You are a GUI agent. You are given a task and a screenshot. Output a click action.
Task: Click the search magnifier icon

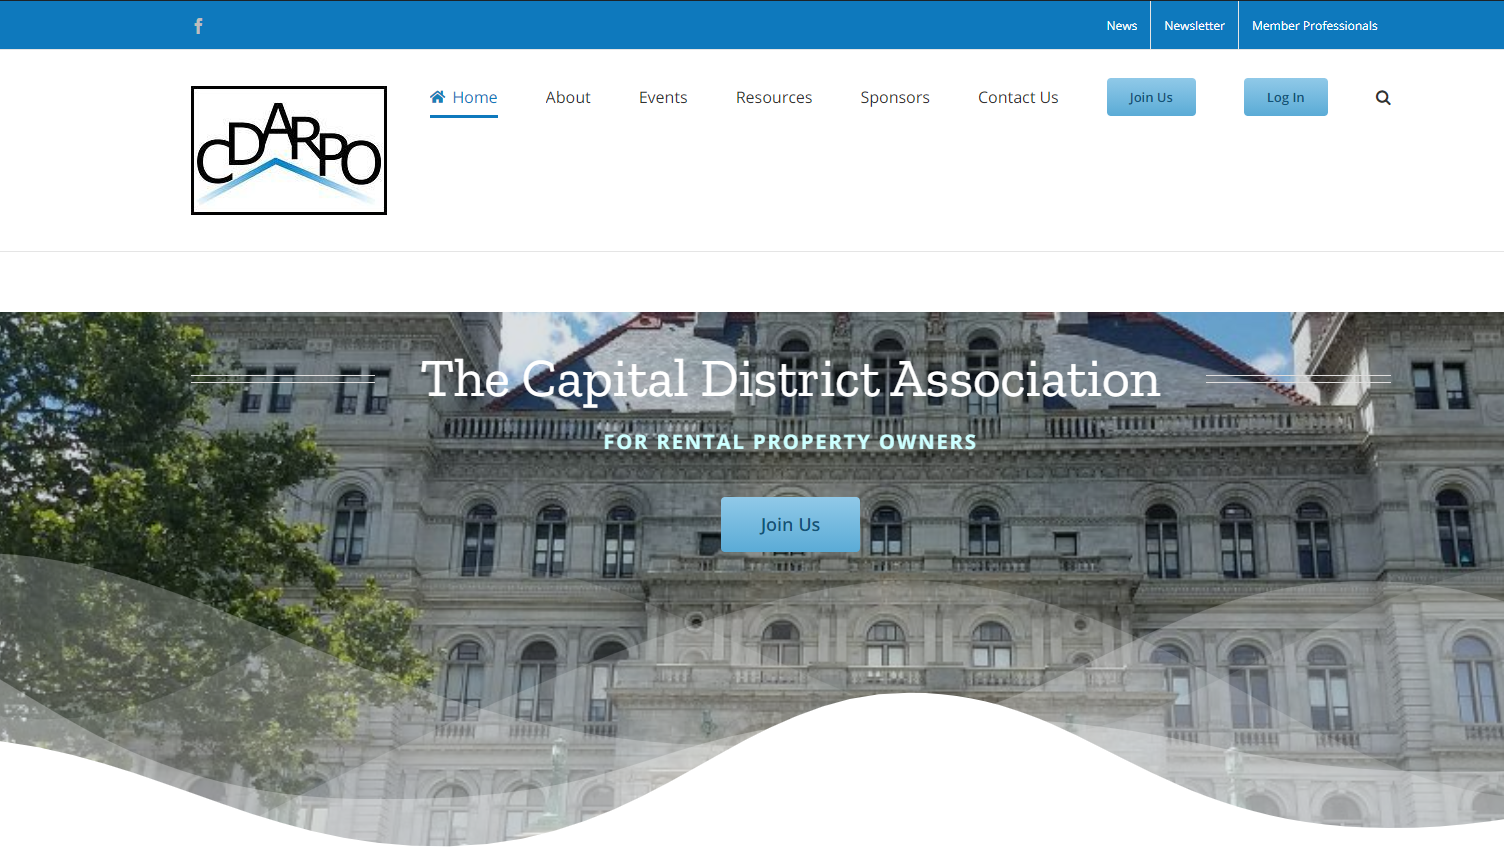coord(1383,98)
